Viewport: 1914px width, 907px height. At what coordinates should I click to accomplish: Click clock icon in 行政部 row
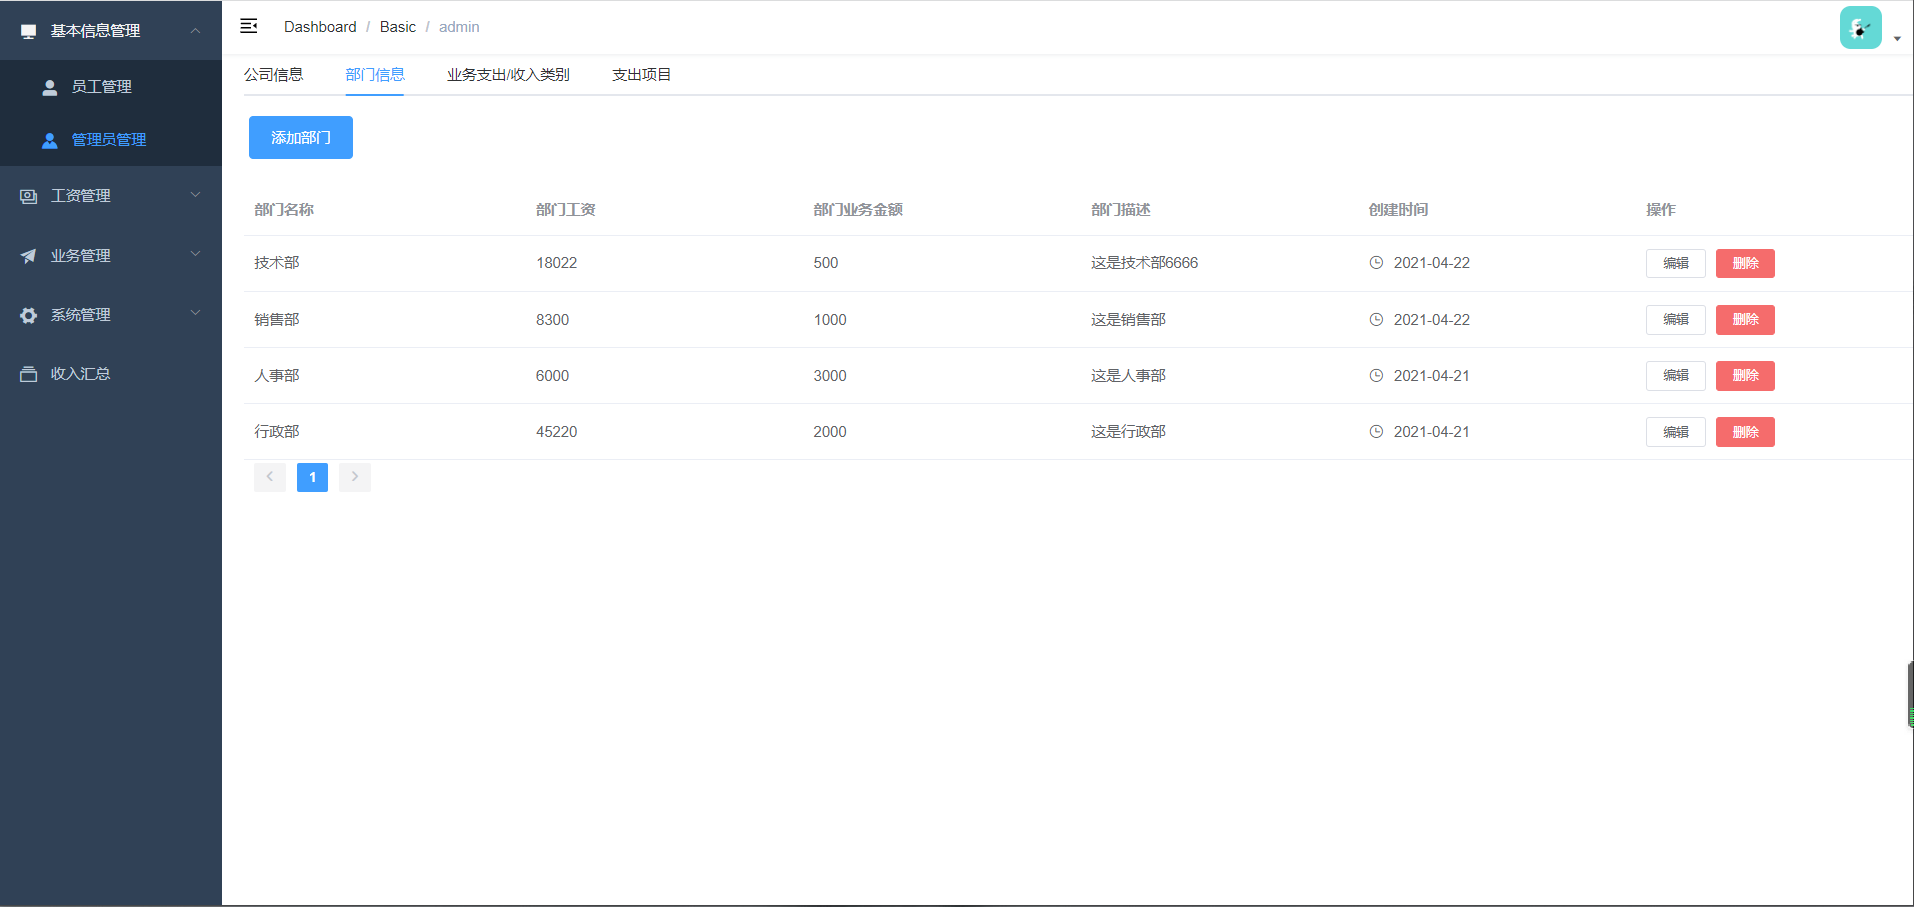click(x=1376, y=432)
